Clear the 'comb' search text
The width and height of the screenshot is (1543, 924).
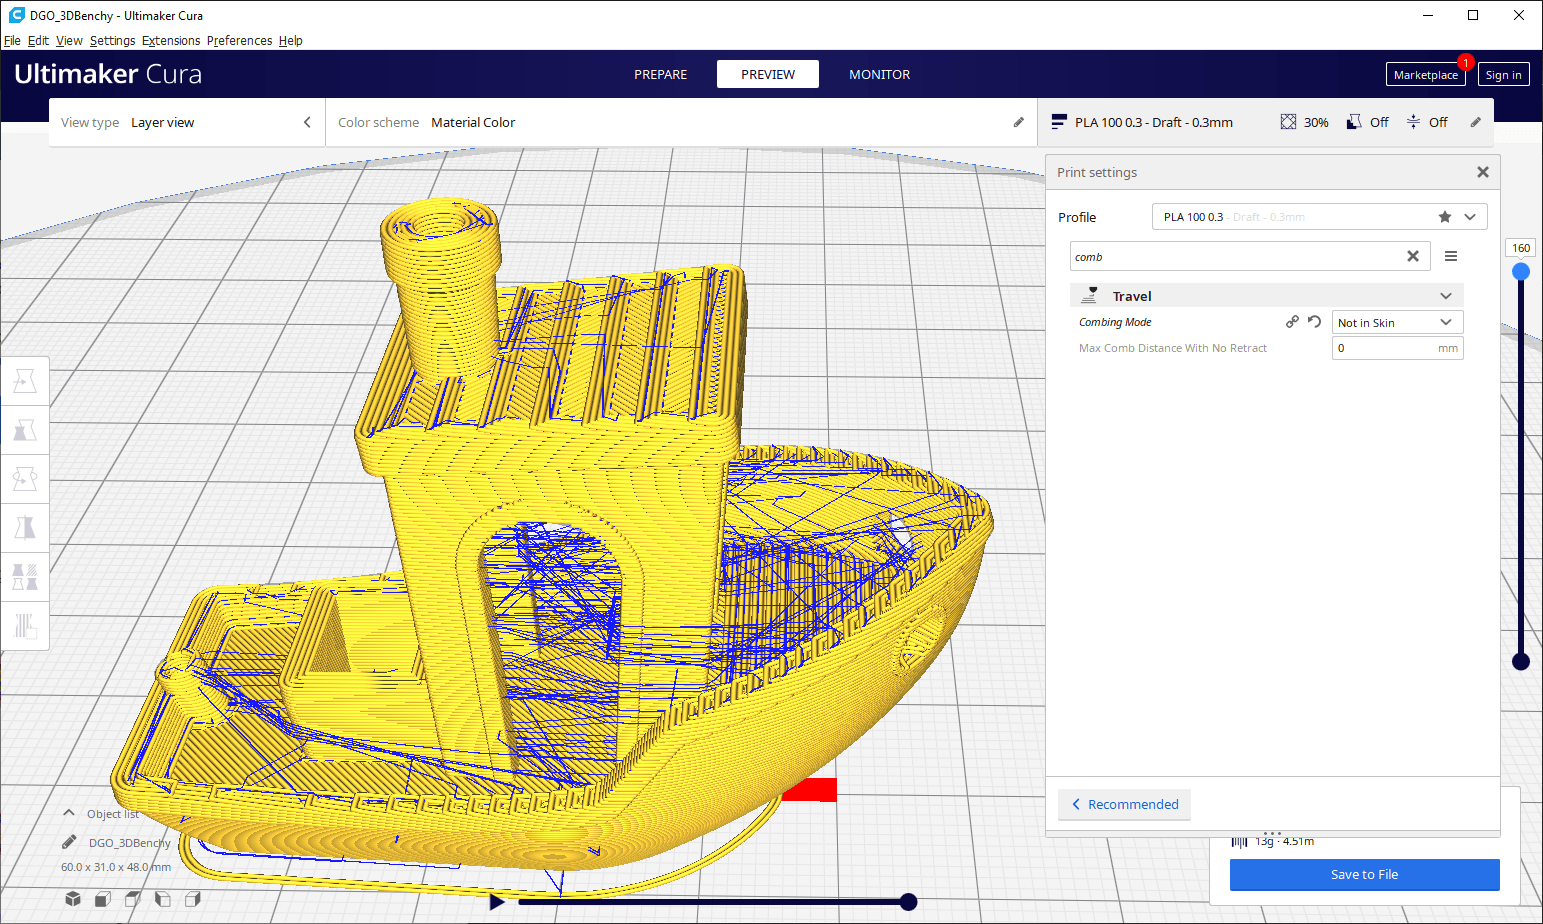1413,256
